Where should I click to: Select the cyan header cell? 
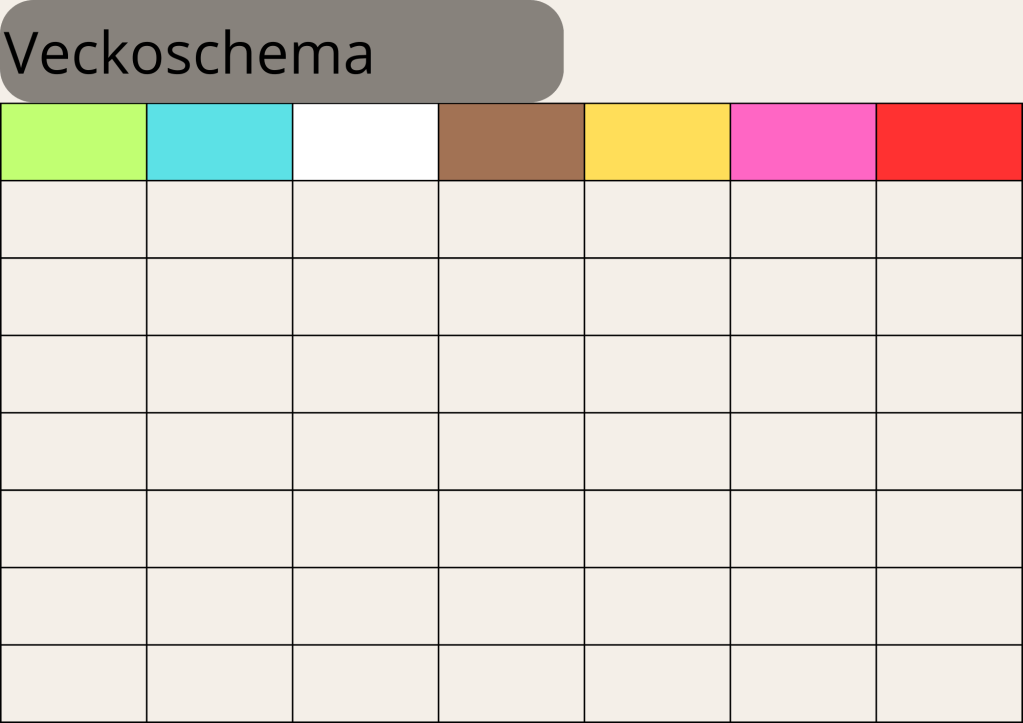click(x=220, y=142)
